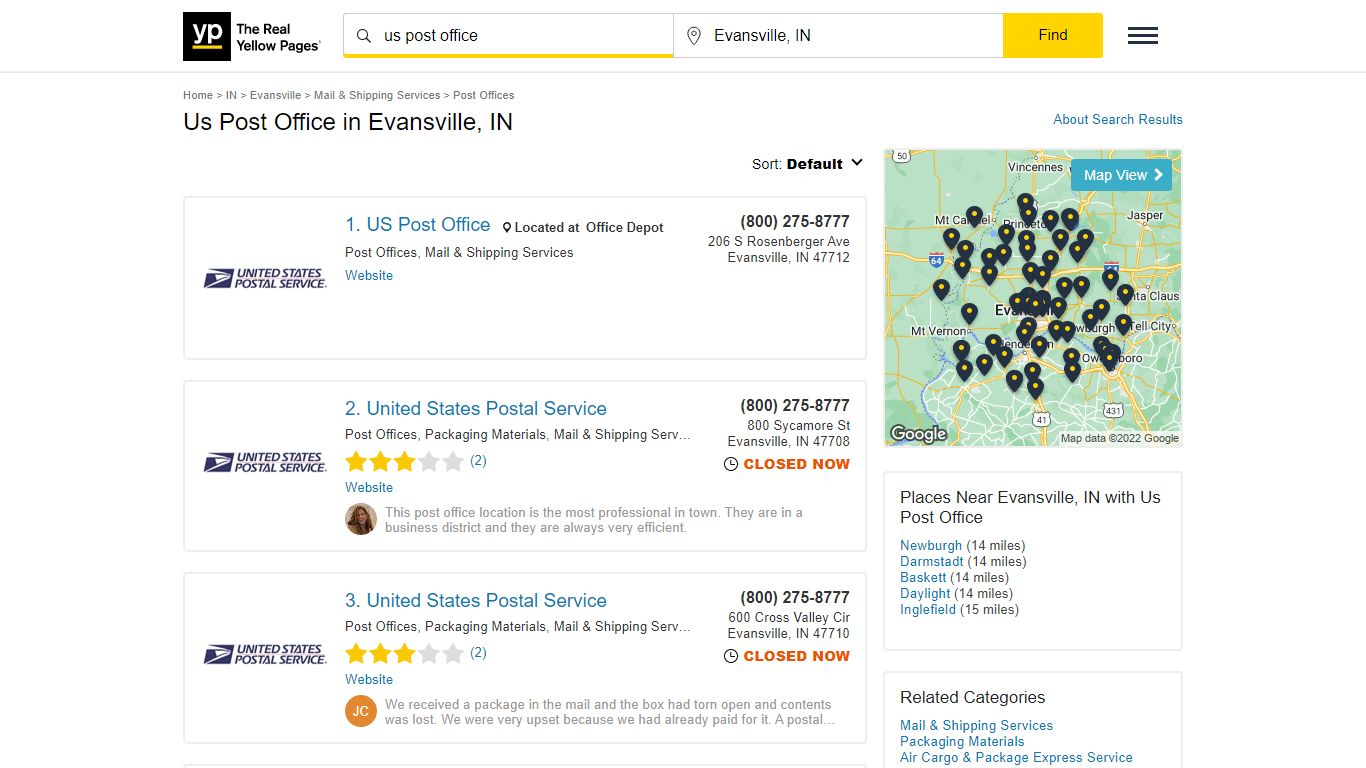Visit Website link for 600 Cross Valley Cir listing

(x=369, y=679)
